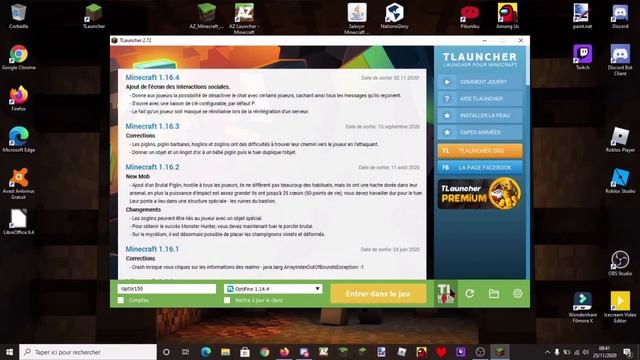Show hidden system tray icons

tap(547, 352)
